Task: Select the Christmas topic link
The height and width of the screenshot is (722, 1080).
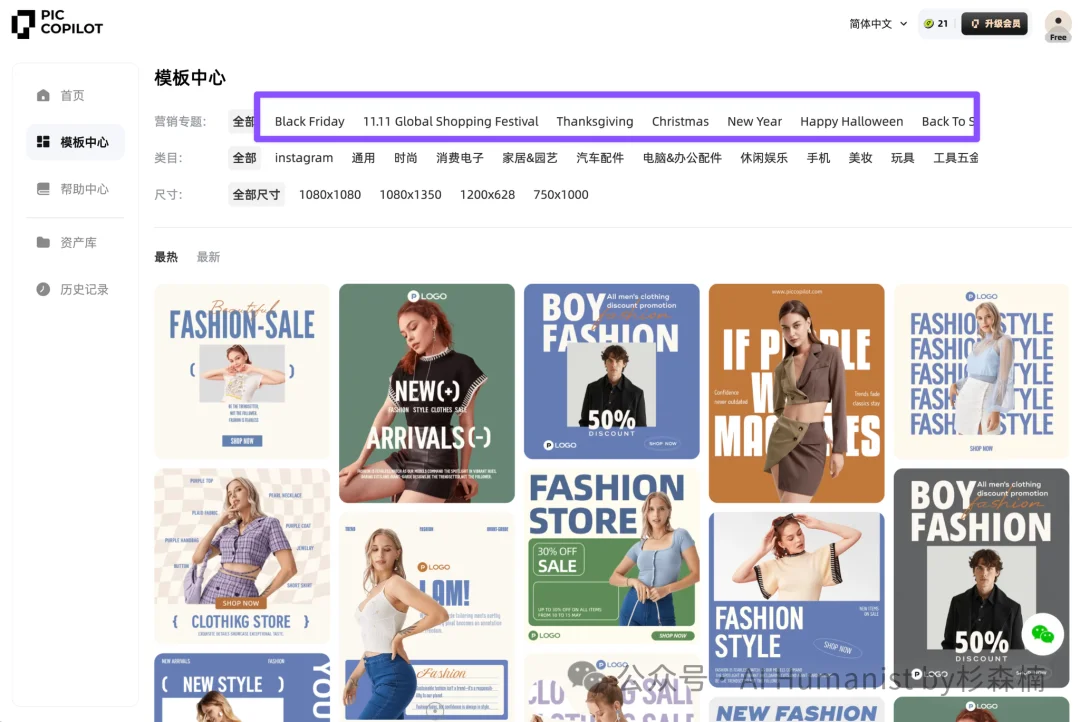Action: pyautogui.click(x=680, y=121)
